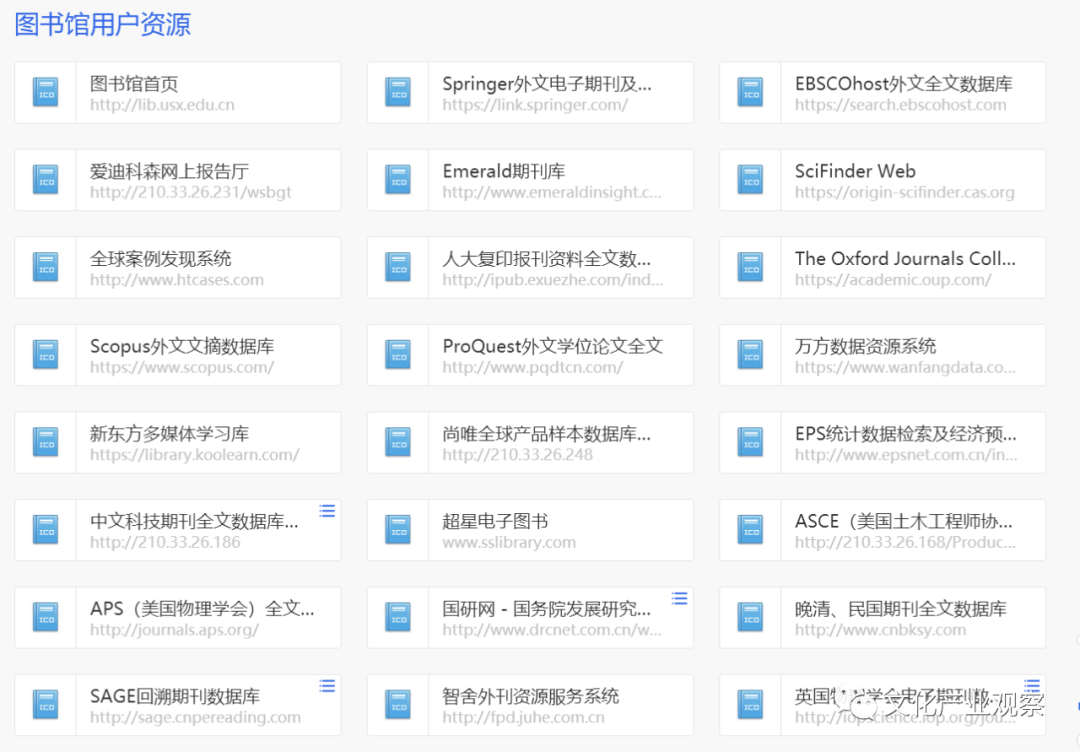Screen dimensions: 1080x752
Task: Click the 新东方多媒体学习库 title
Action: click(x=169, y=434)
